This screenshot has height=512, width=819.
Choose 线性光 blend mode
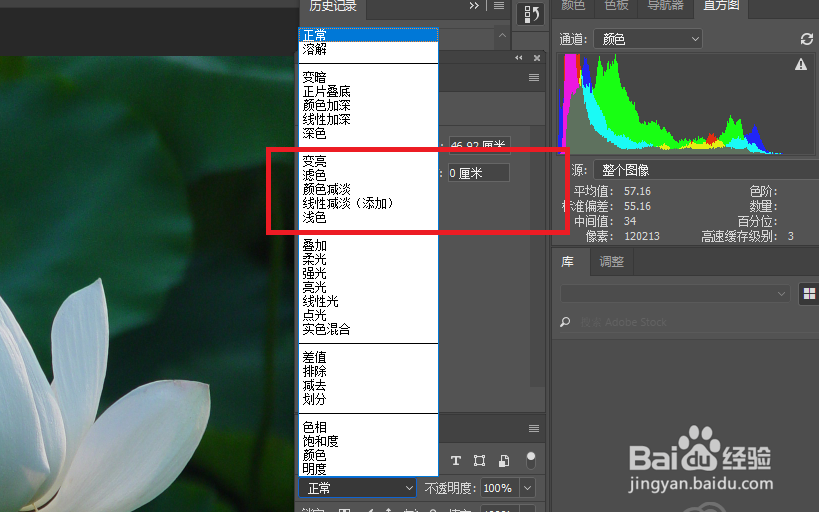coord(368,301)
